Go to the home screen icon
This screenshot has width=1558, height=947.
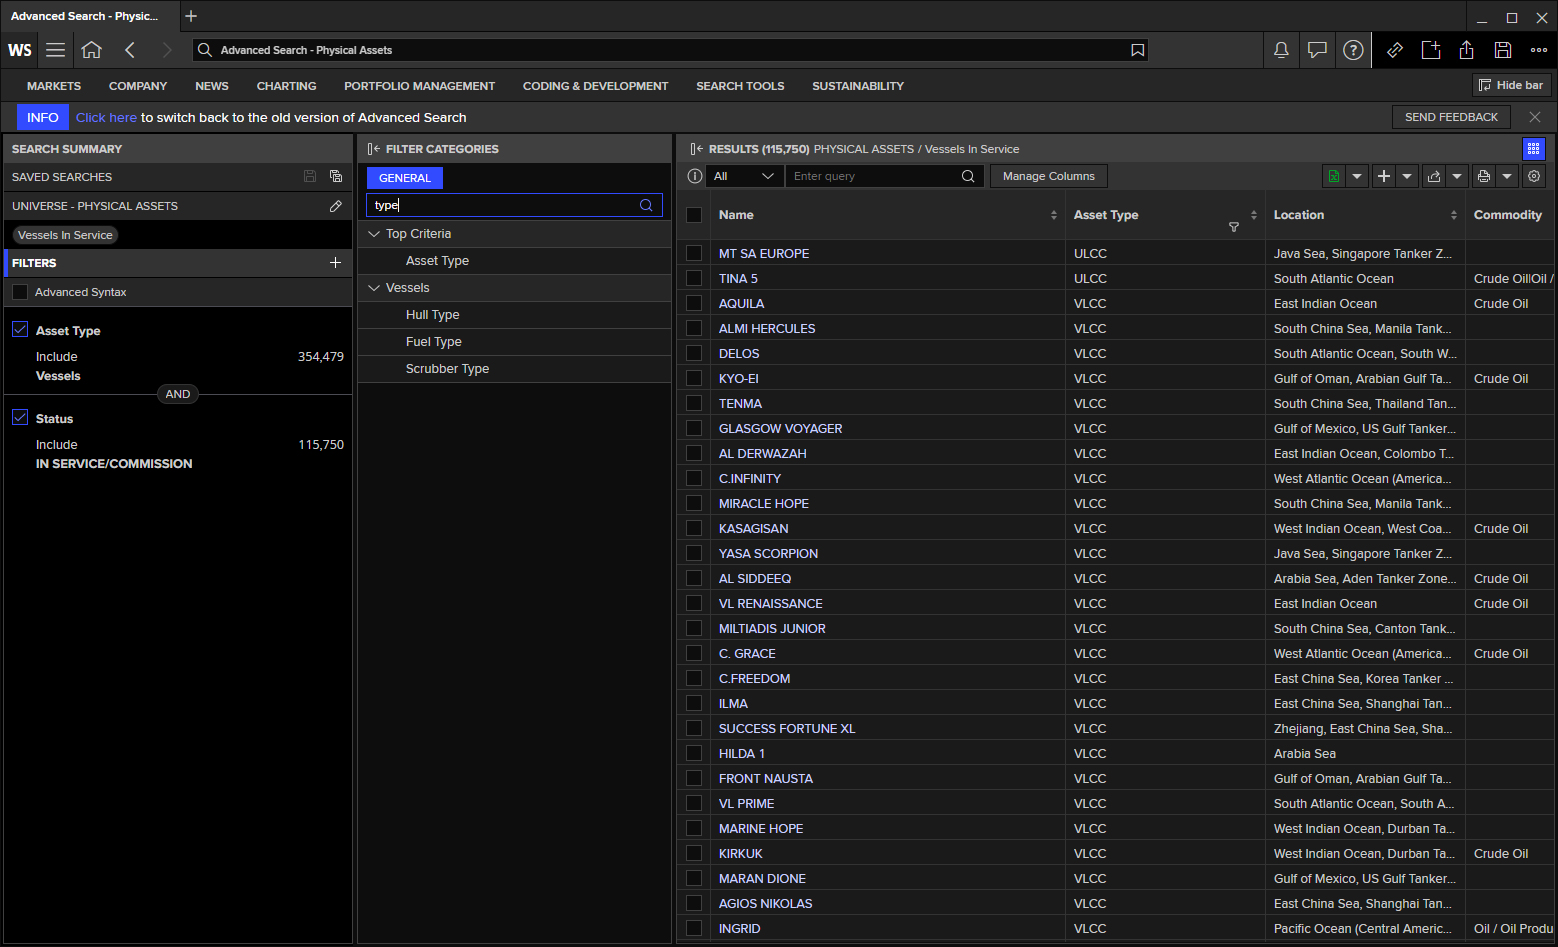point(92,50)
